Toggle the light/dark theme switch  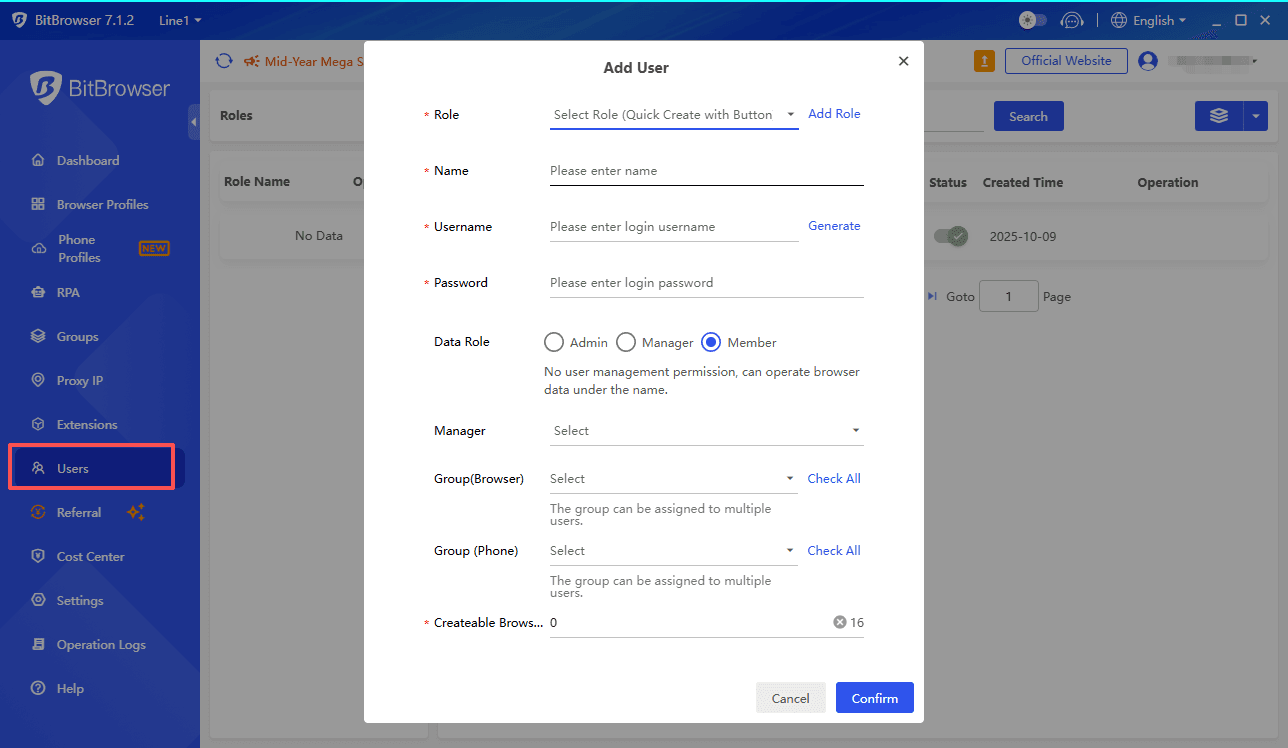click(1032, 20)
